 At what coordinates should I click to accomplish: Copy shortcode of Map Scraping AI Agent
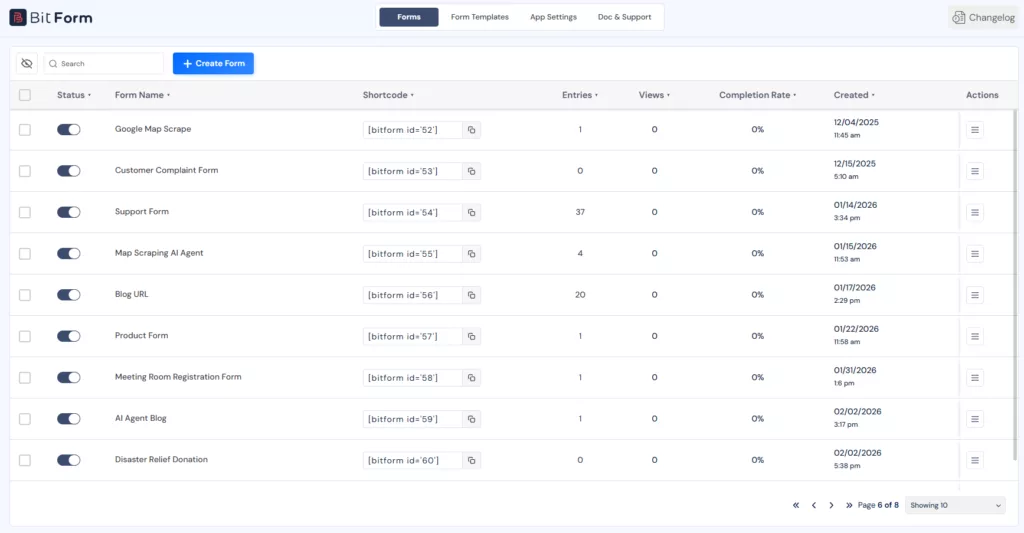(472, 253)
